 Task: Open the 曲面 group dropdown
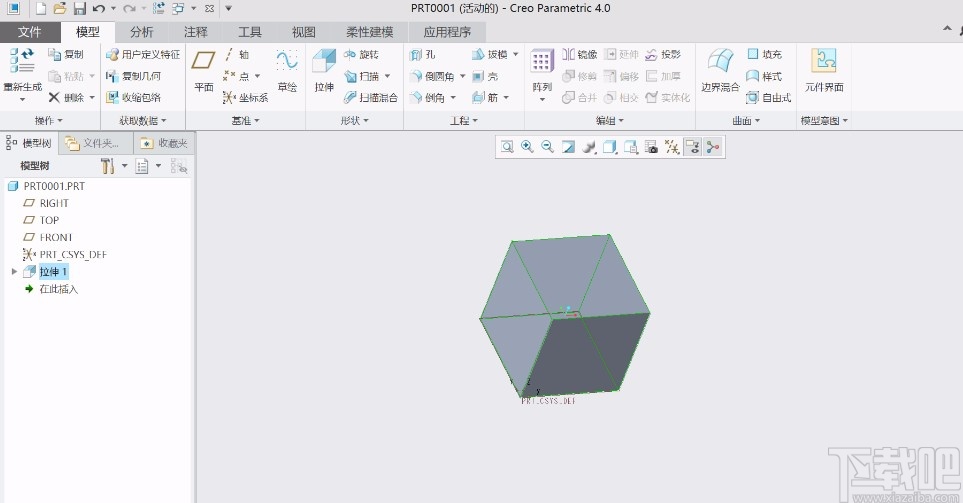click(746, 121)
